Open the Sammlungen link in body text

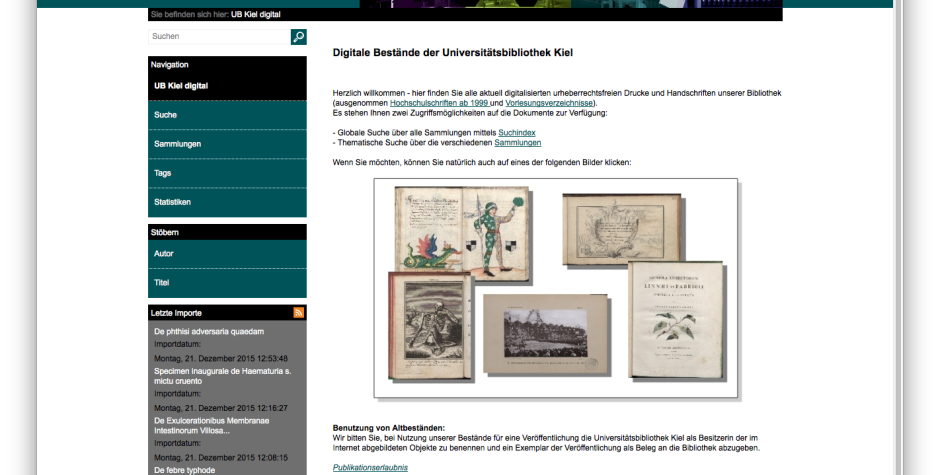[x=517, y=143]
